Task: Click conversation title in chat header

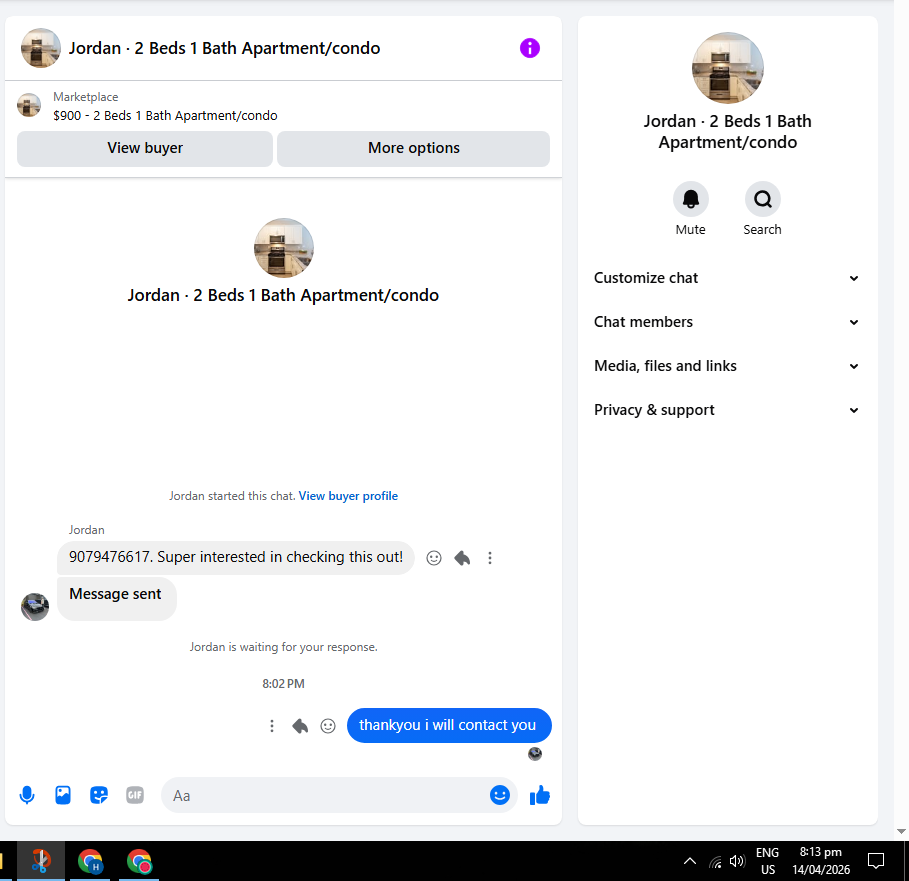Action: [224, 48]
